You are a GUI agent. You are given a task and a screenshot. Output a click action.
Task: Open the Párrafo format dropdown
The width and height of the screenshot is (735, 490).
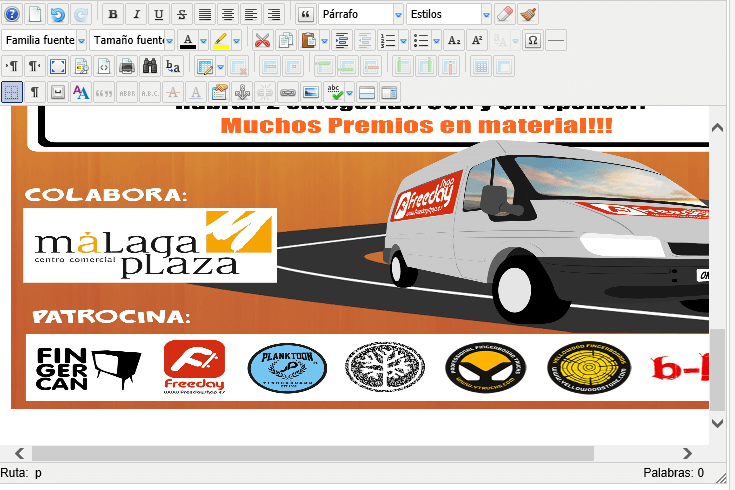click(361, 14)
